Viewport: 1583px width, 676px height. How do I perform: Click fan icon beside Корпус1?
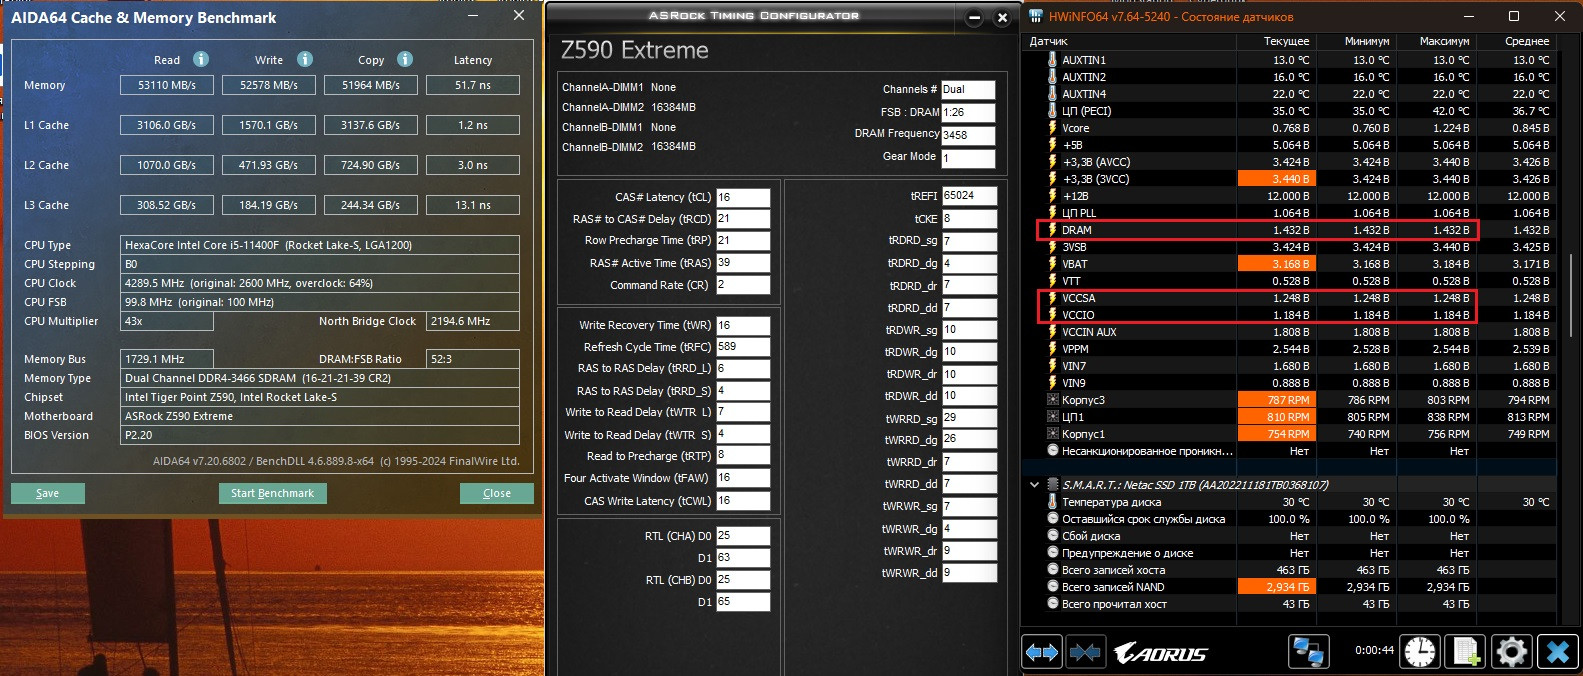click(x=1052, y=434)
